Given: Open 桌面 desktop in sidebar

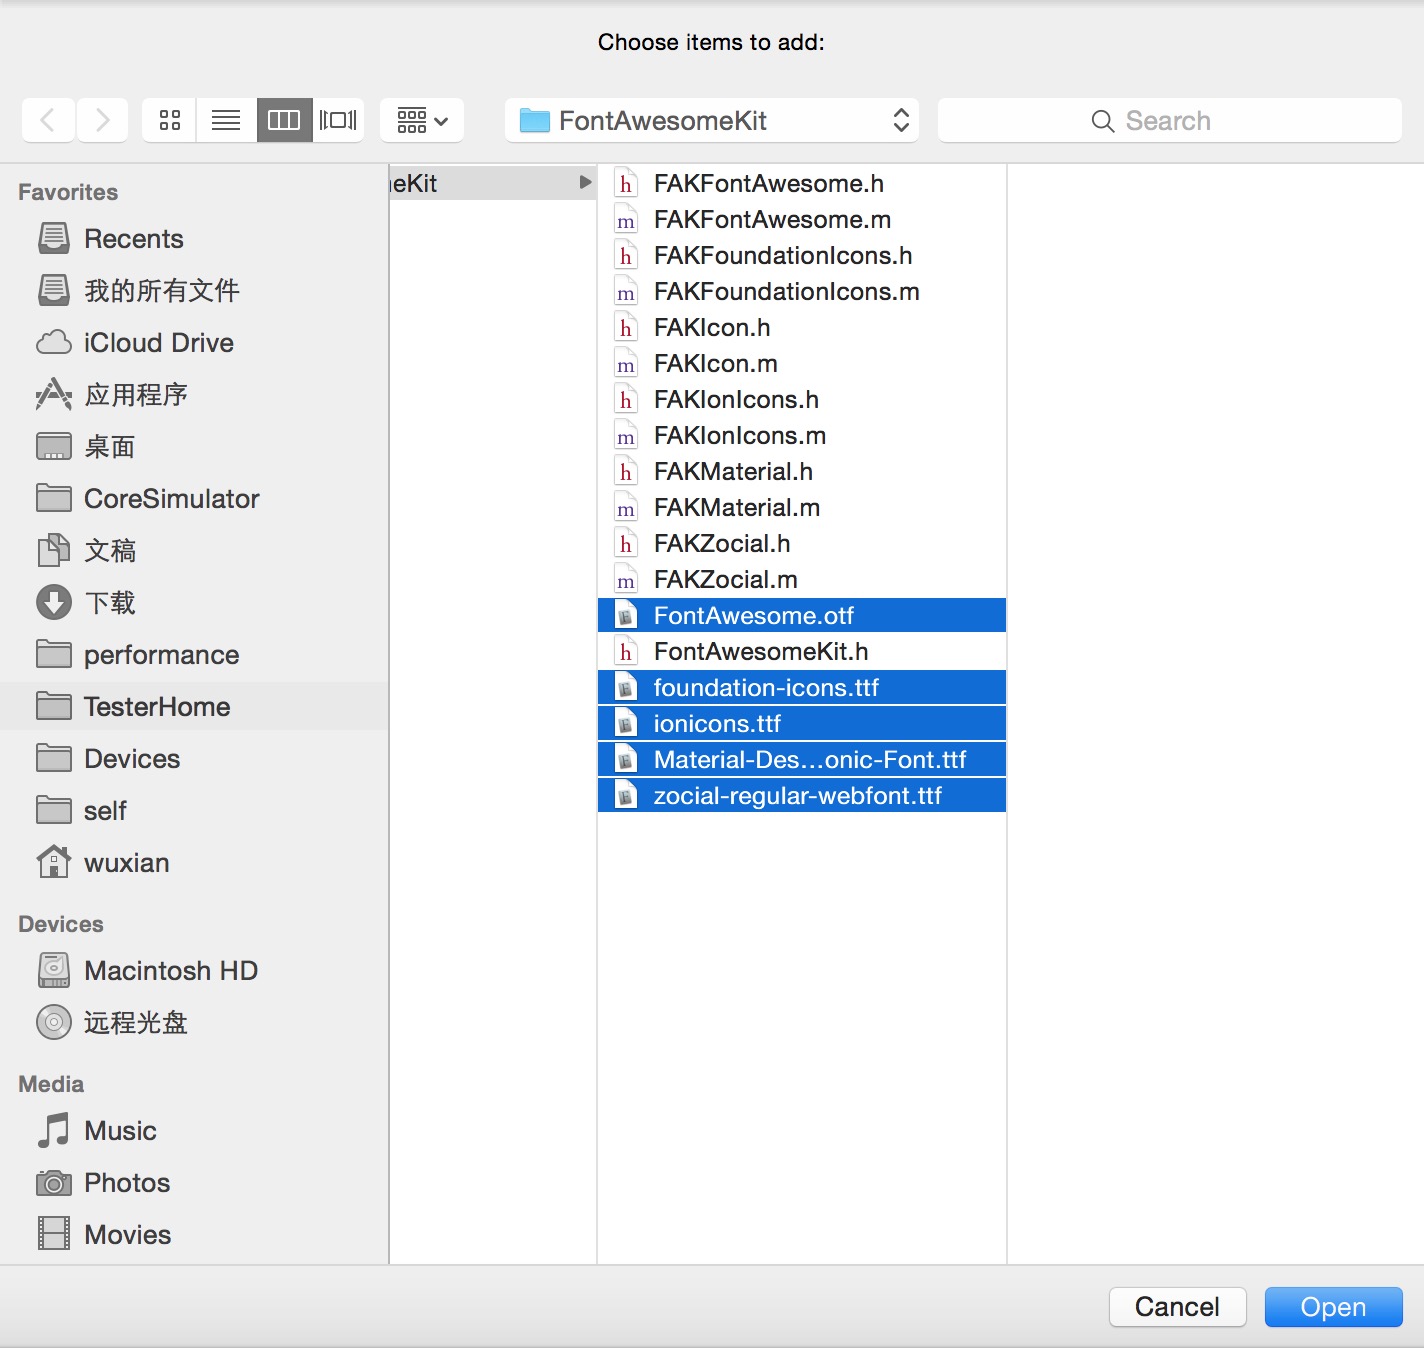Looking at the screenshot, I should (194, 447).
